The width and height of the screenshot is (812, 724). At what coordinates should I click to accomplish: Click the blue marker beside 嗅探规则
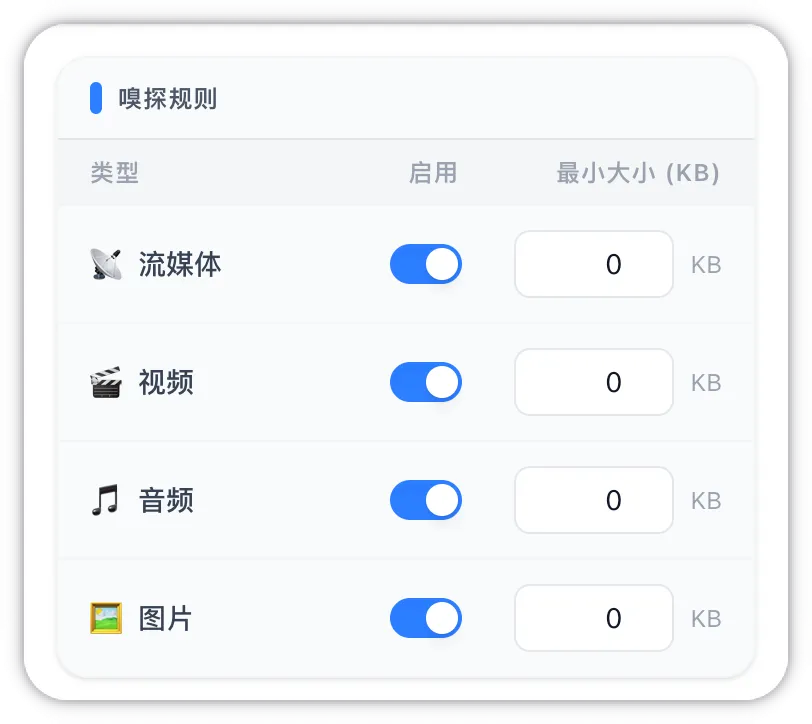click(96, 98)
